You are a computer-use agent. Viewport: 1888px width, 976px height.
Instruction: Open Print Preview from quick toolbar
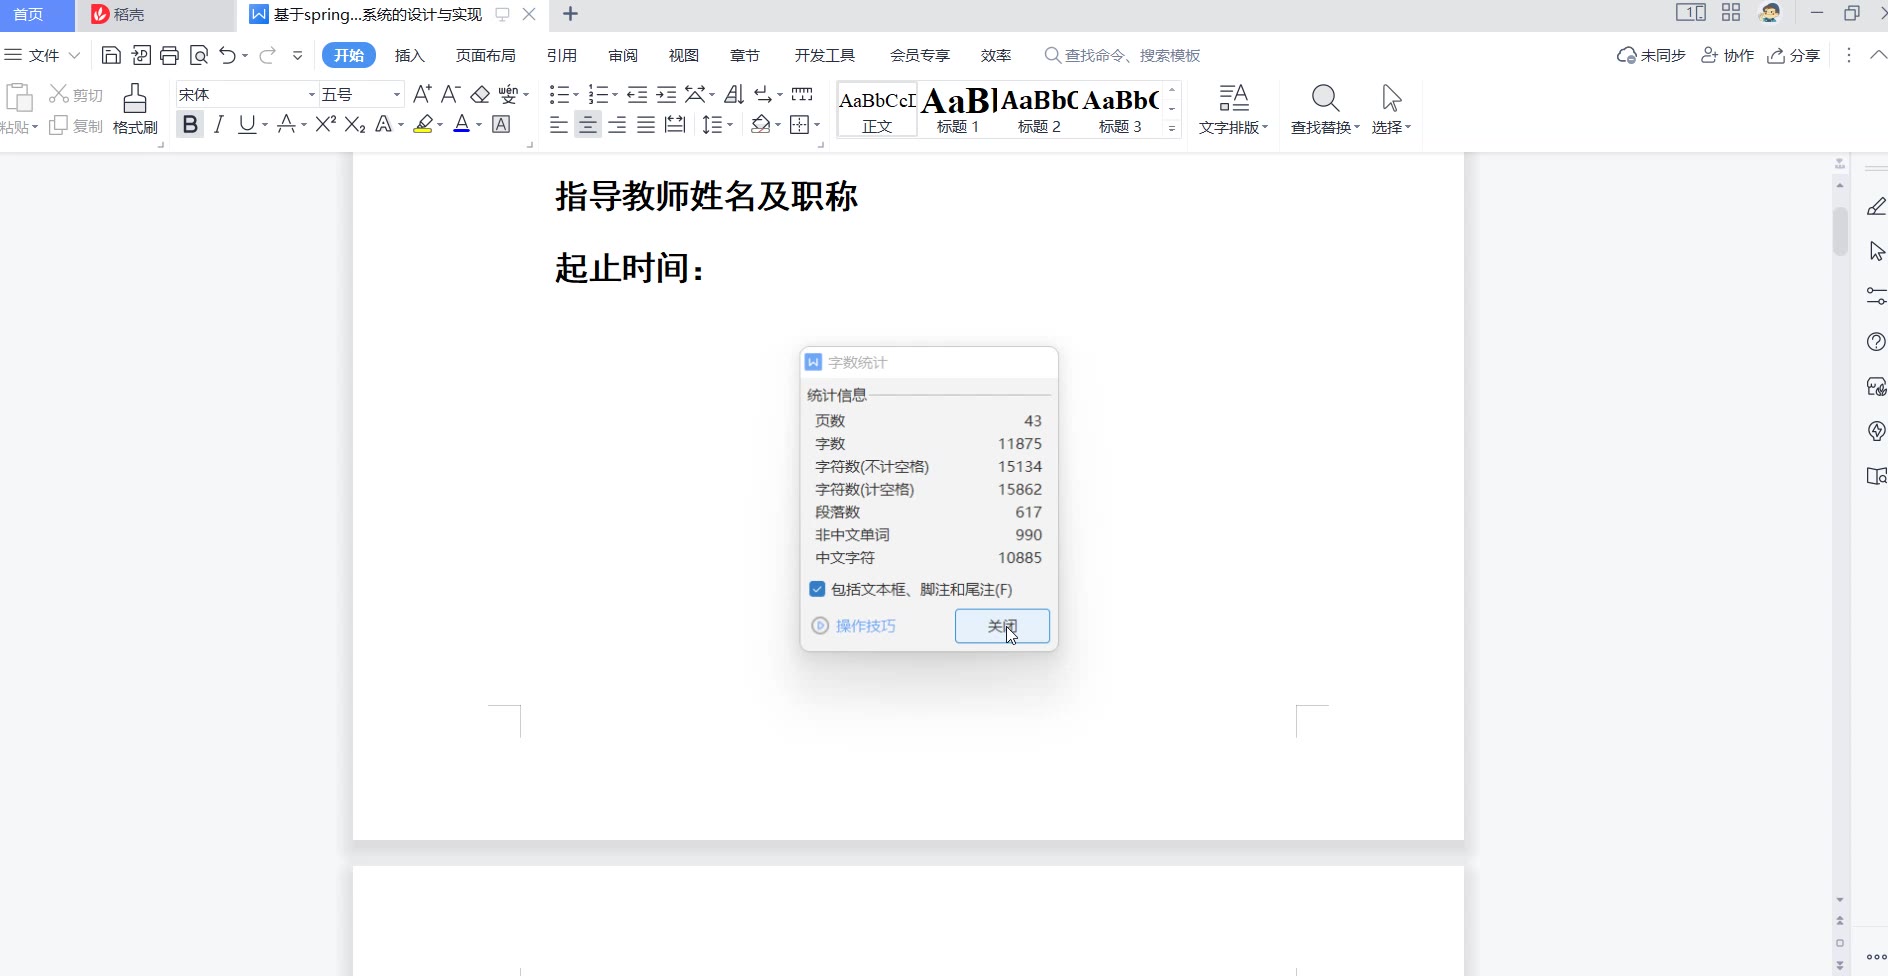point(199,55)
